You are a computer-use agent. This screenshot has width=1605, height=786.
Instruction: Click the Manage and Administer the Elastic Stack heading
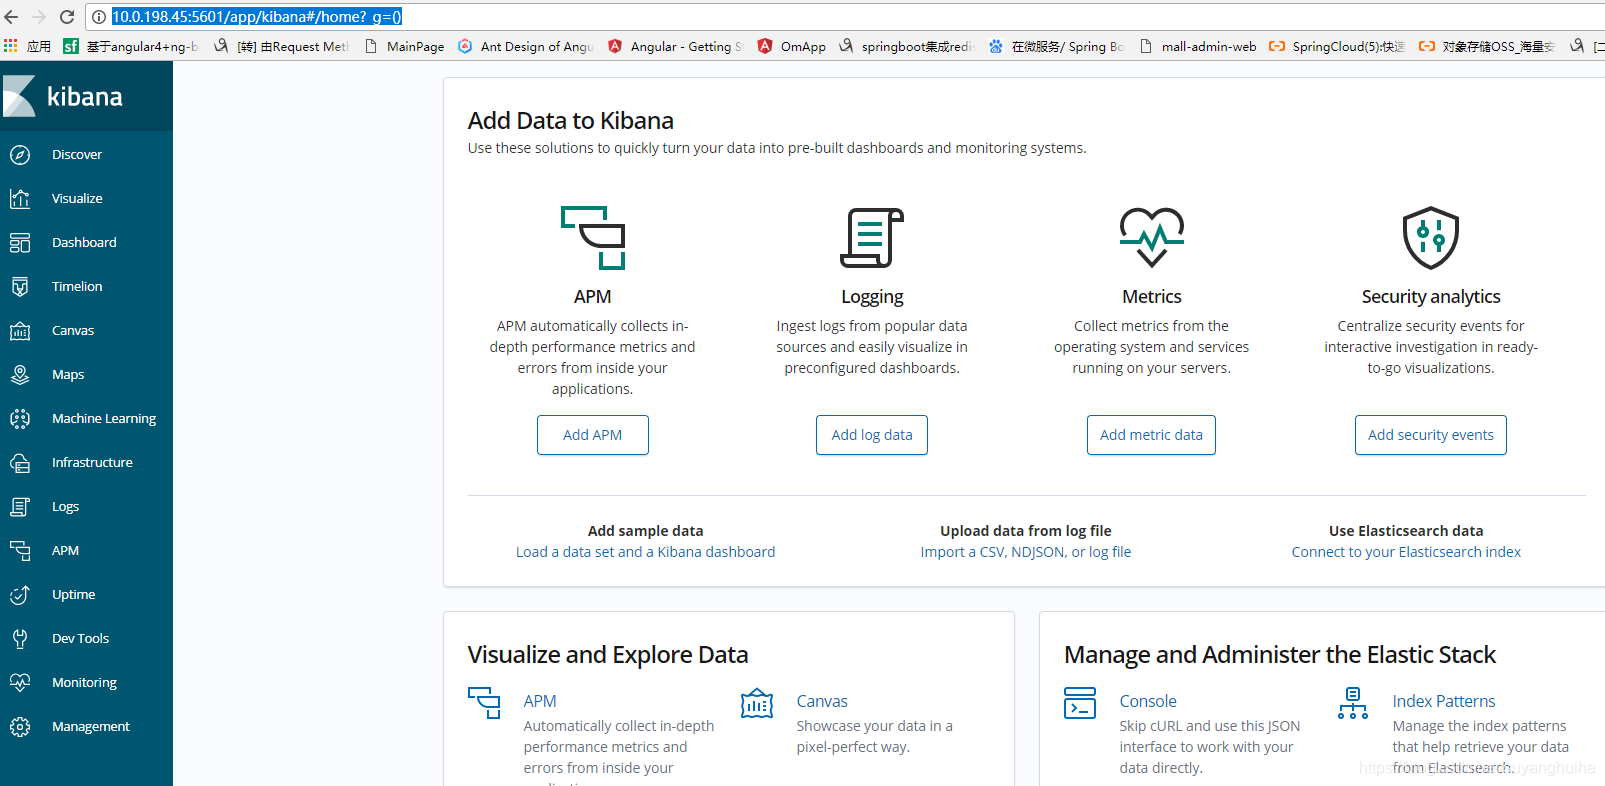click(1280, 655)
